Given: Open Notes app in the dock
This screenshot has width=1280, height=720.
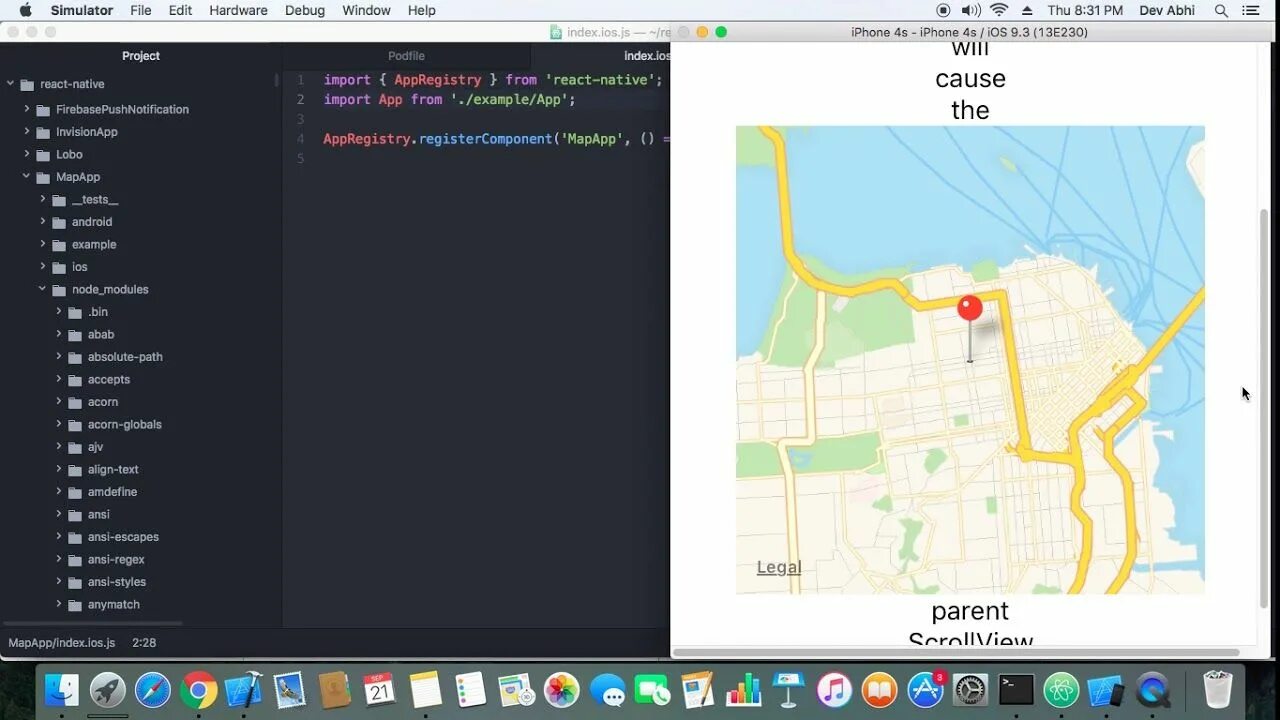Looking at the screenshot, I should pos(425,690).
